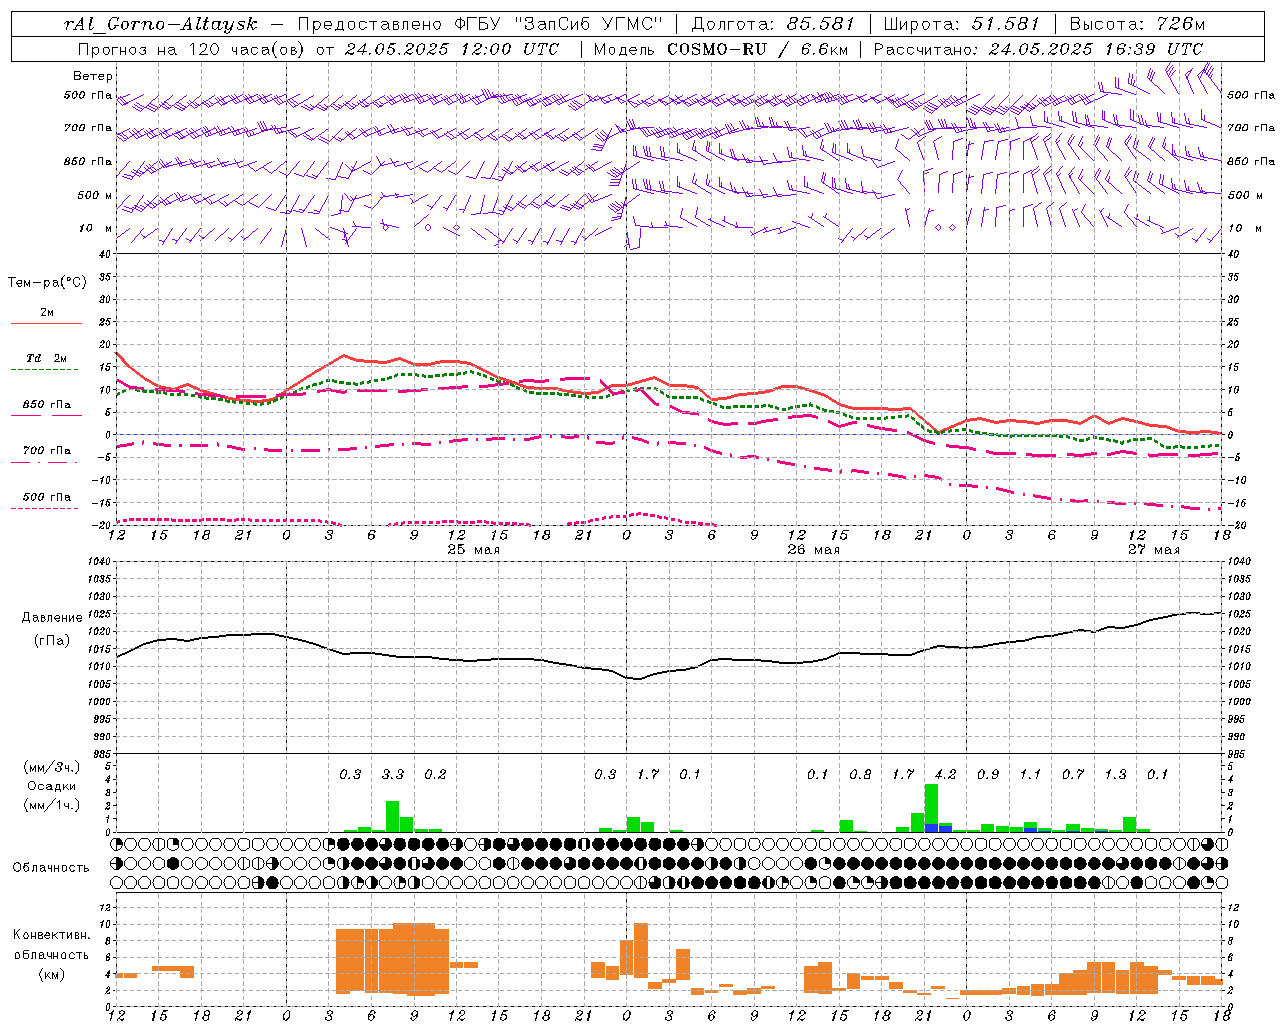
Task: Click the (мм/3ч.) unit label
Action: [x=51, y=767]
